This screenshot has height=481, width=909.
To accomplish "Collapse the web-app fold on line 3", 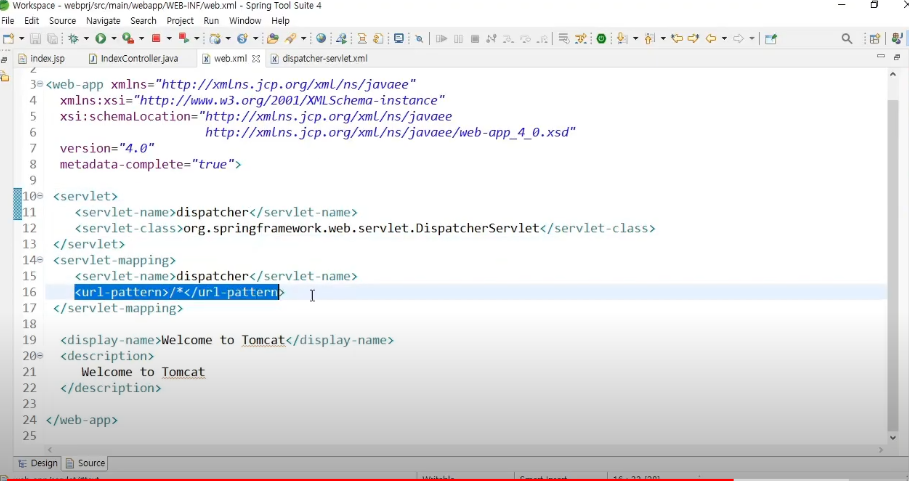I will 40,84.
